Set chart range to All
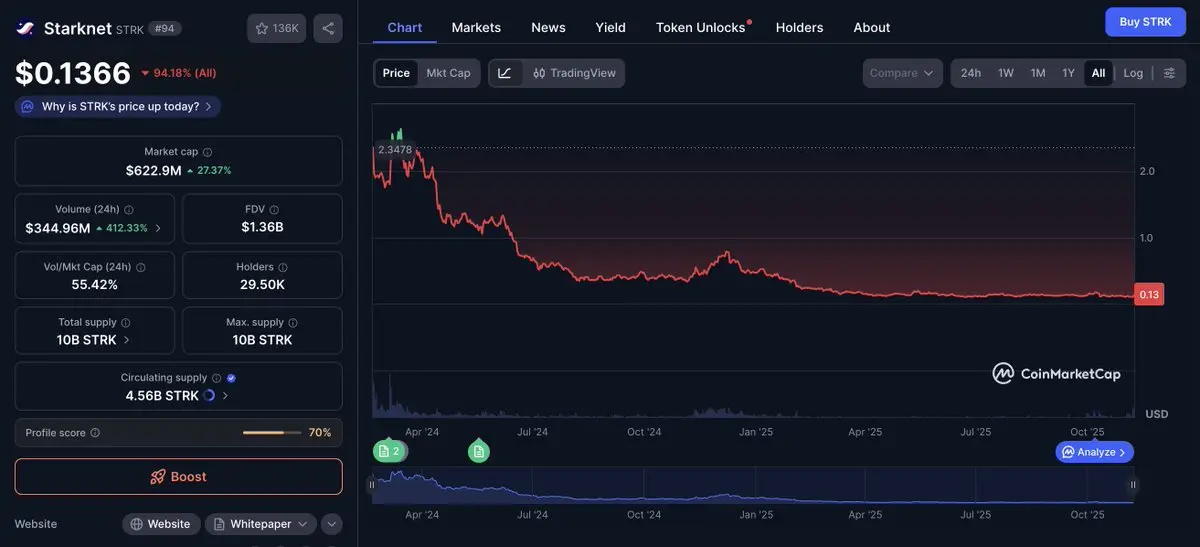Viewport: 1200px width, 547px height. pos(1098,73)
